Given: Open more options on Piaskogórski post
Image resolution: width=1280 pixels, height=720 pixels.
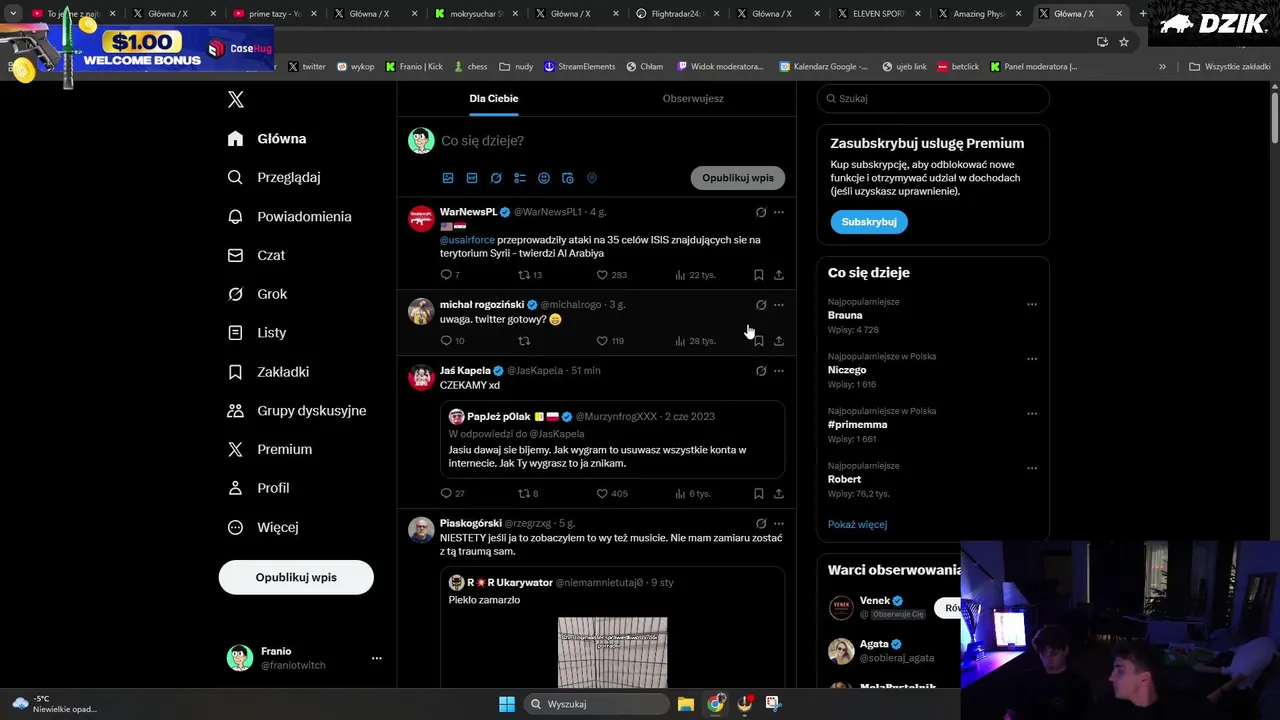Looking at the screenshot, I should point(779,523).
